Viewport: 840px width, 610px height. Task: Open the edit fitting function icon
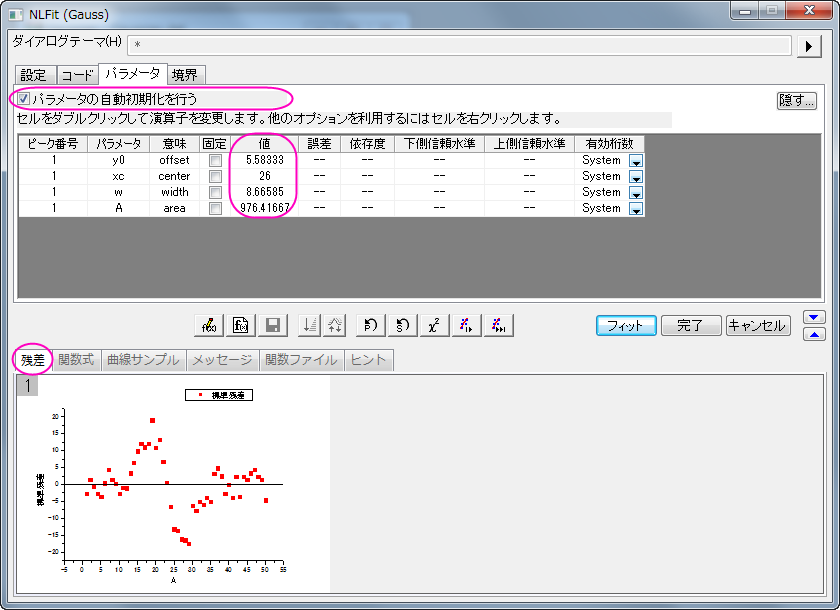(209, 325)
